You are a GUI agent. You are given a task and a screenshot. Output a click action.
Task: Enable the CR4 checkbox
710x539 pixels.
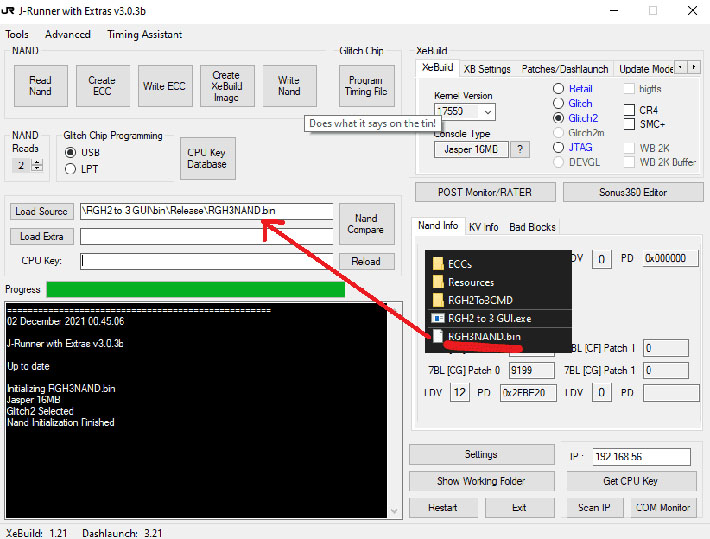[629, 110]
